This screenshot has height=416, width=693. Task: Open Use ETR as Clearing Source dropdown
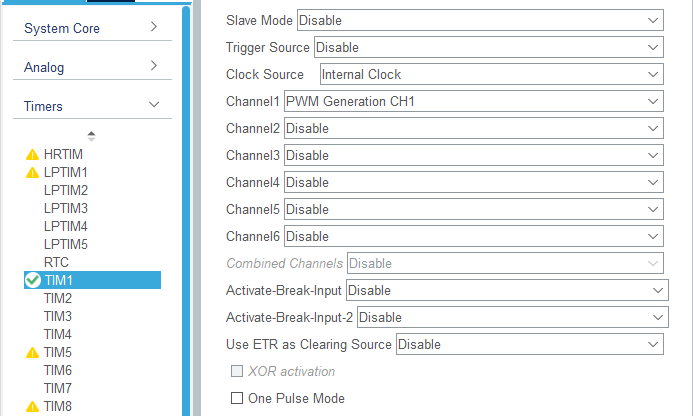point(530,344)
